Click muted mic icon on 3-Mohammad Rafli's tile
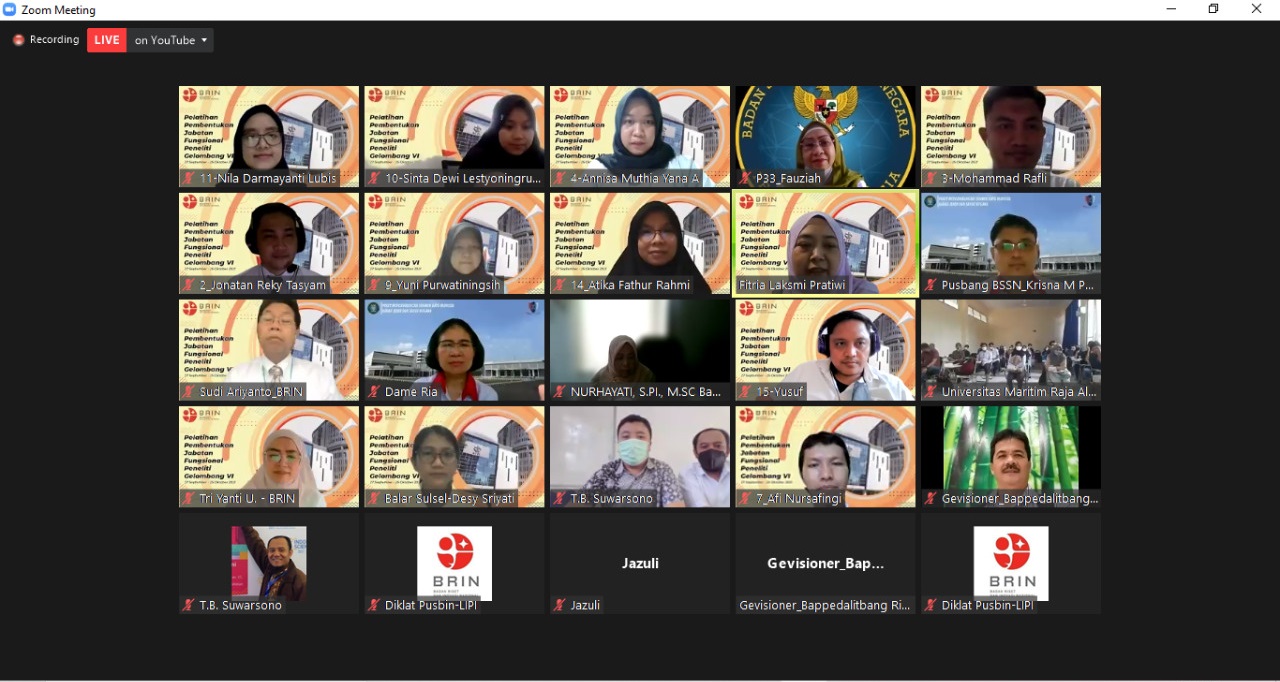1280x682 pixels. click(931, 179)
